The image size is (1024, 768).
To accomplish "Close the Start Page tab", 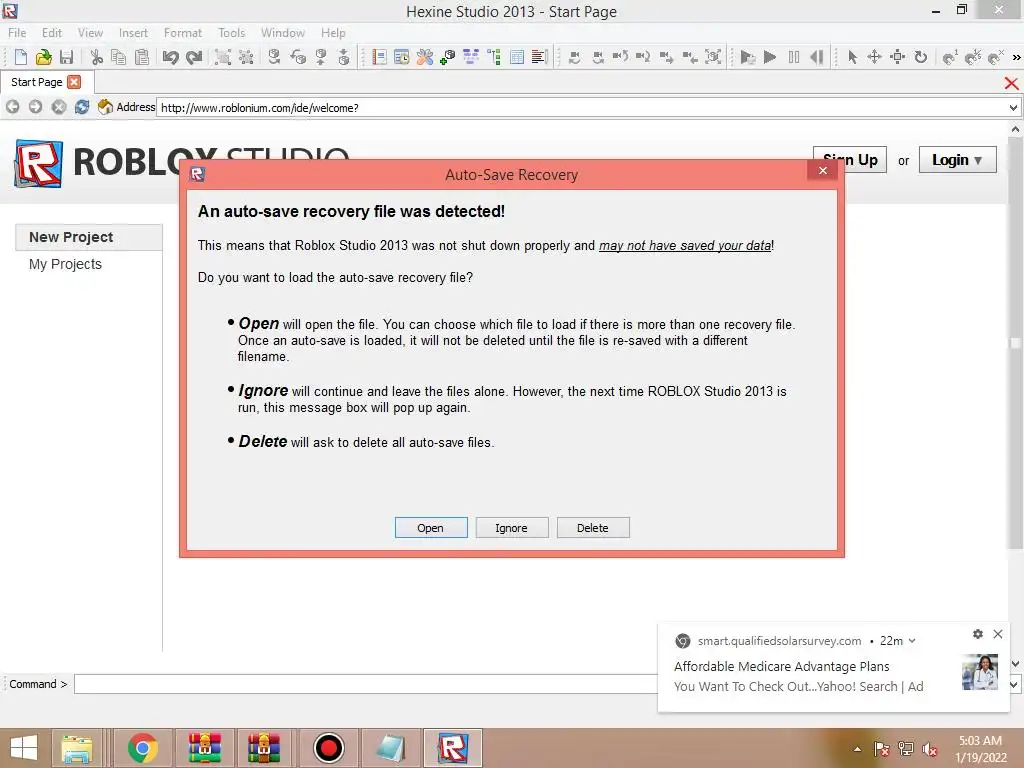I will [x=74, y=82].
